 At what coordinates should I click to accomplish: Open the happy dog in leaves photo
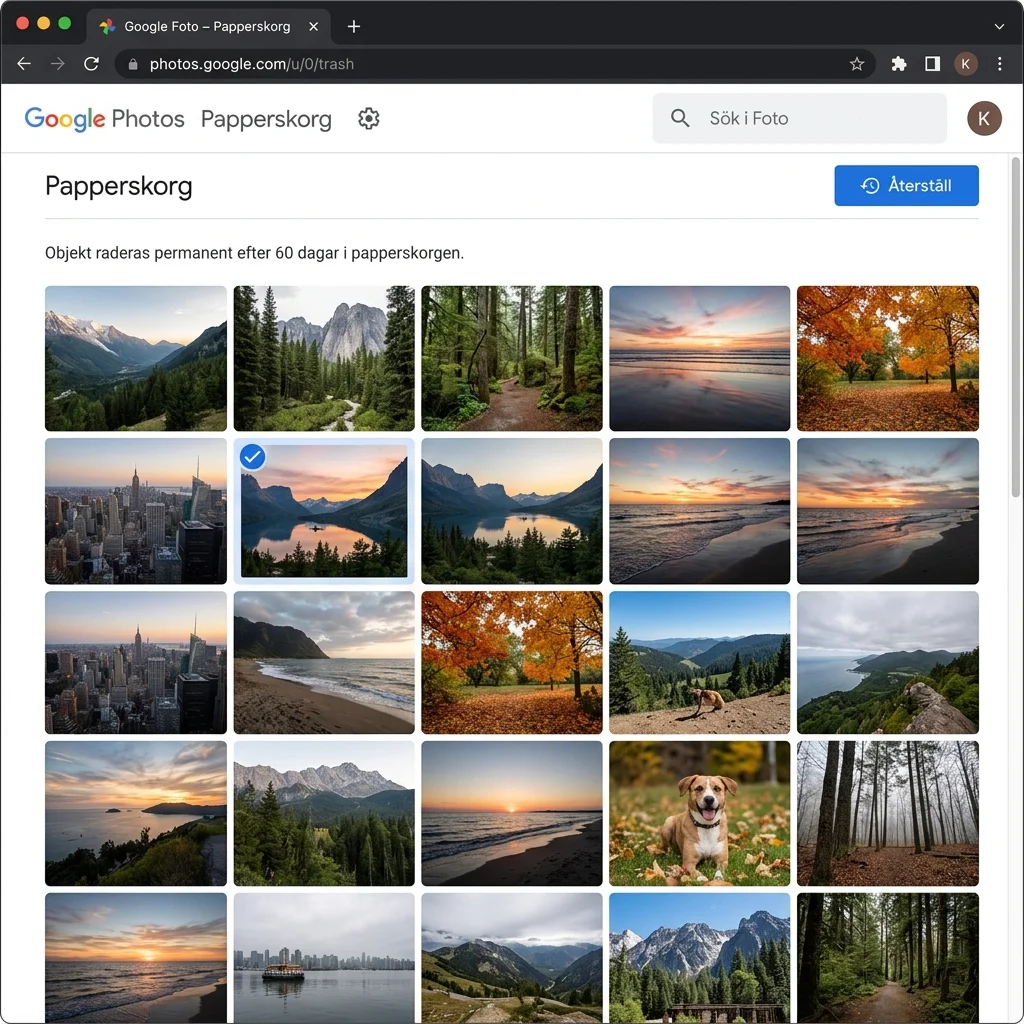[x=699, y=813]
